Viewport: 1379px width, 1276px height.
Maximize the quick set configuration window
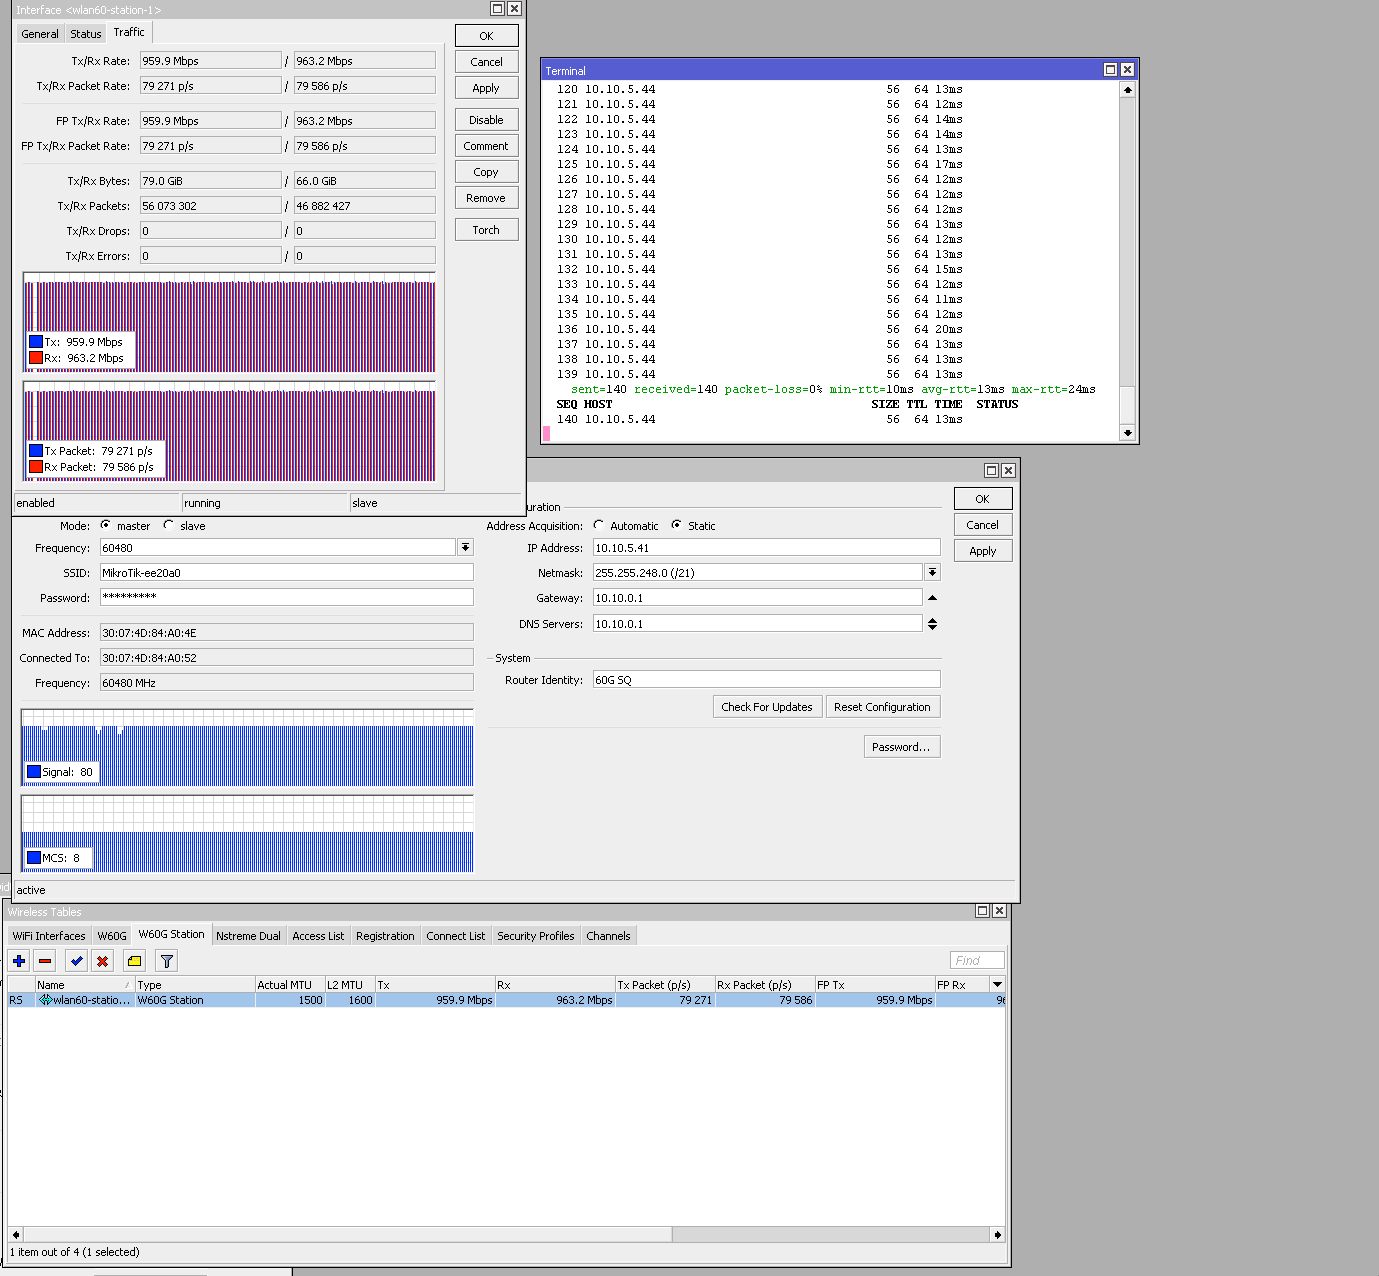coord(991,470)
